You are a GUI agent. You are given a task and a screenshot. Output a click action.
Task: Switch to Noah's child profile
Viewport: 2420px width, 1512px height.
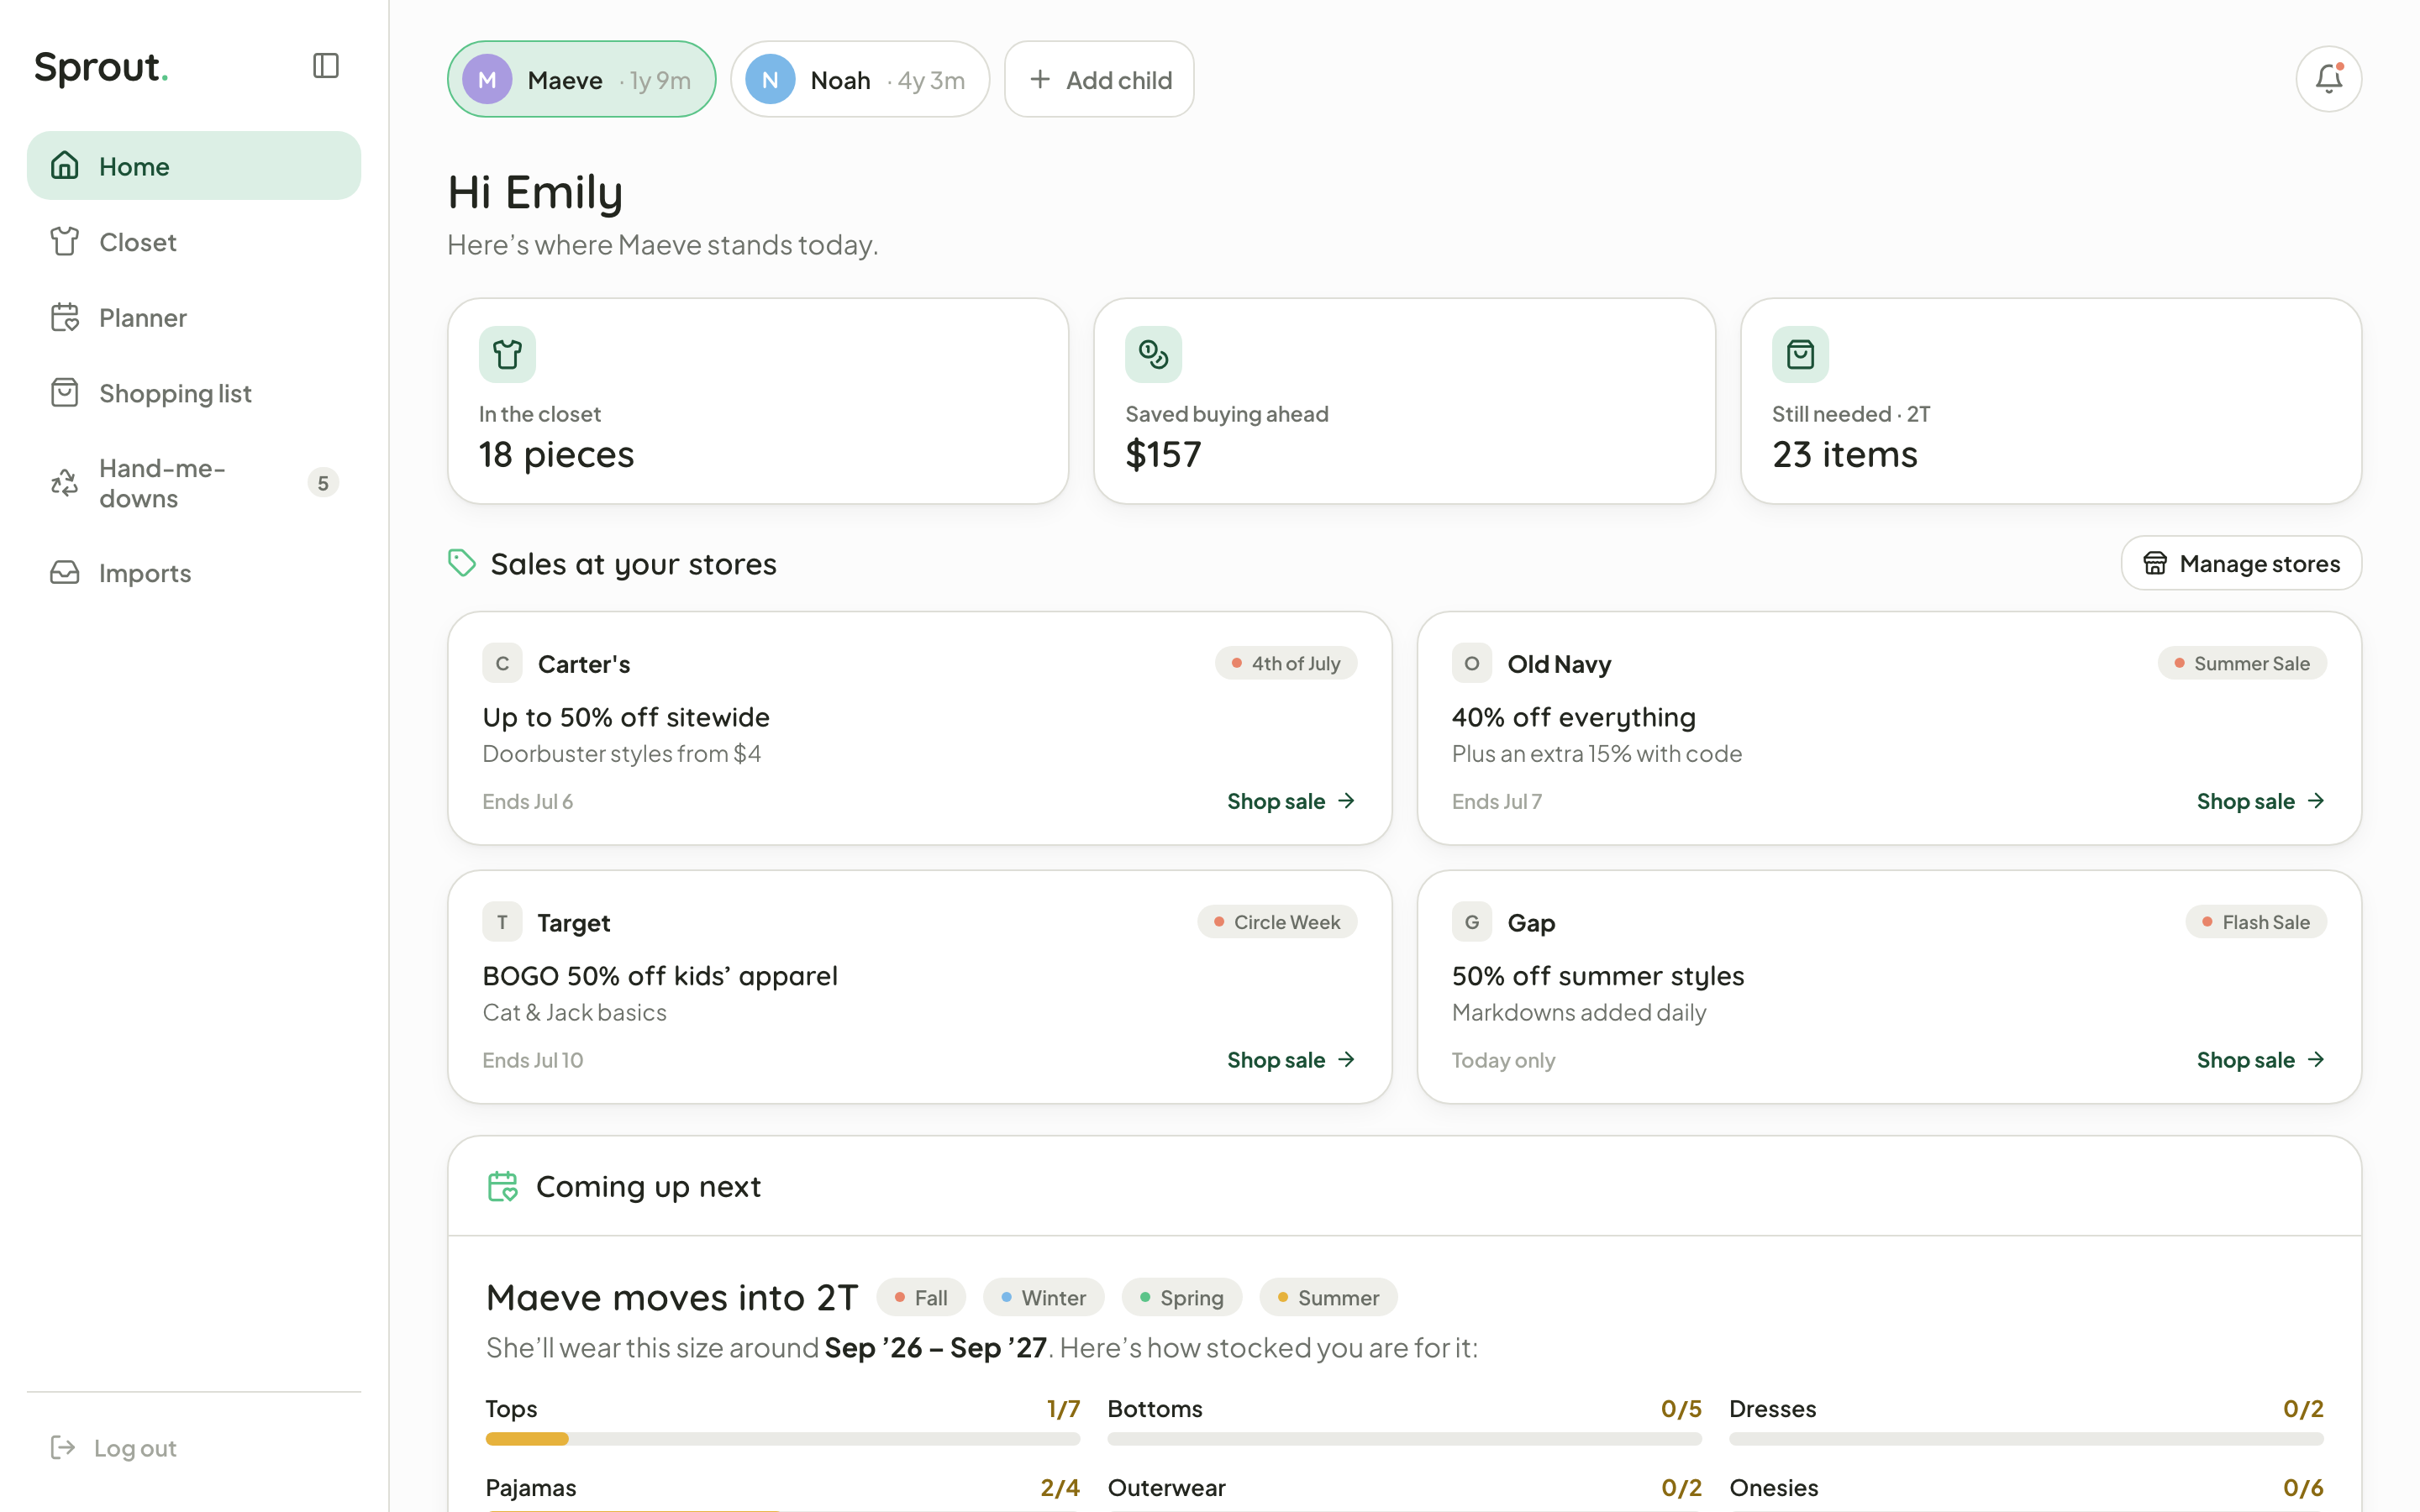[860, 79]
